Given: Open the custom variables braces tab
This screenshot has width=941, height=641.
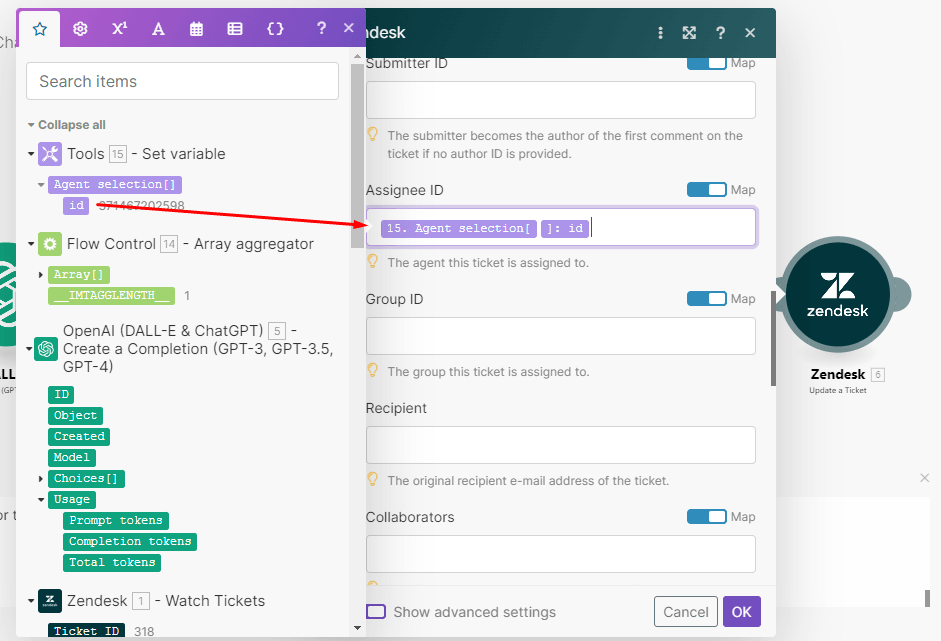Looking at the screenshot, I should [x=275, y=29].
